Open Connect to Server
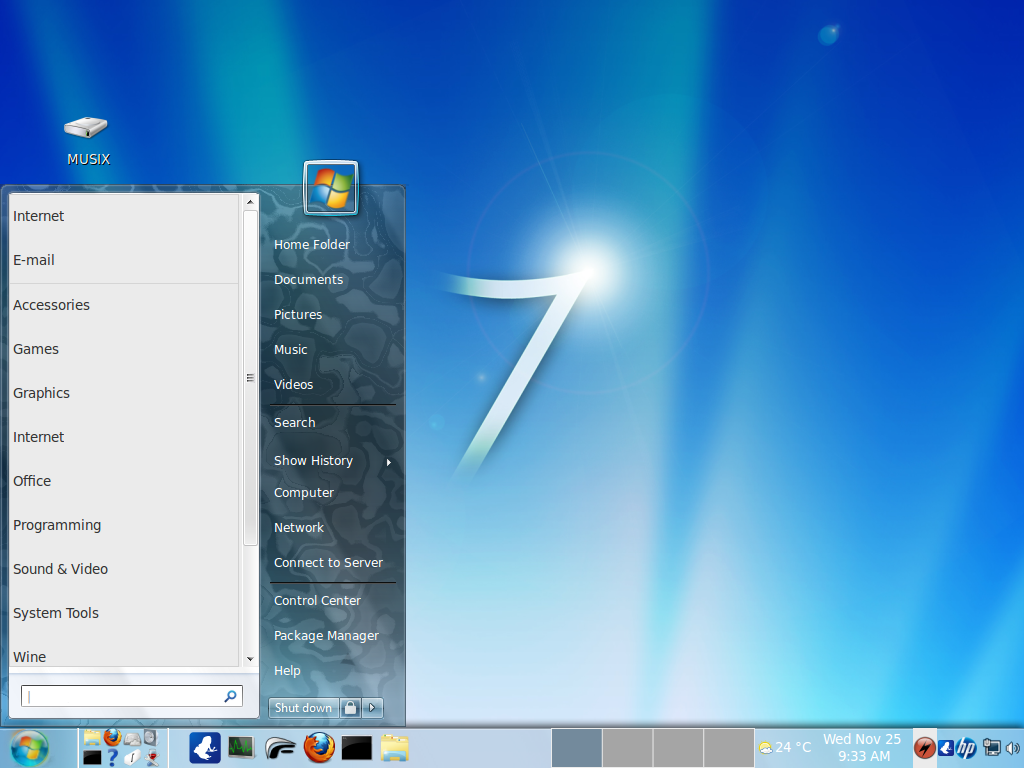 tap(332, 562)
